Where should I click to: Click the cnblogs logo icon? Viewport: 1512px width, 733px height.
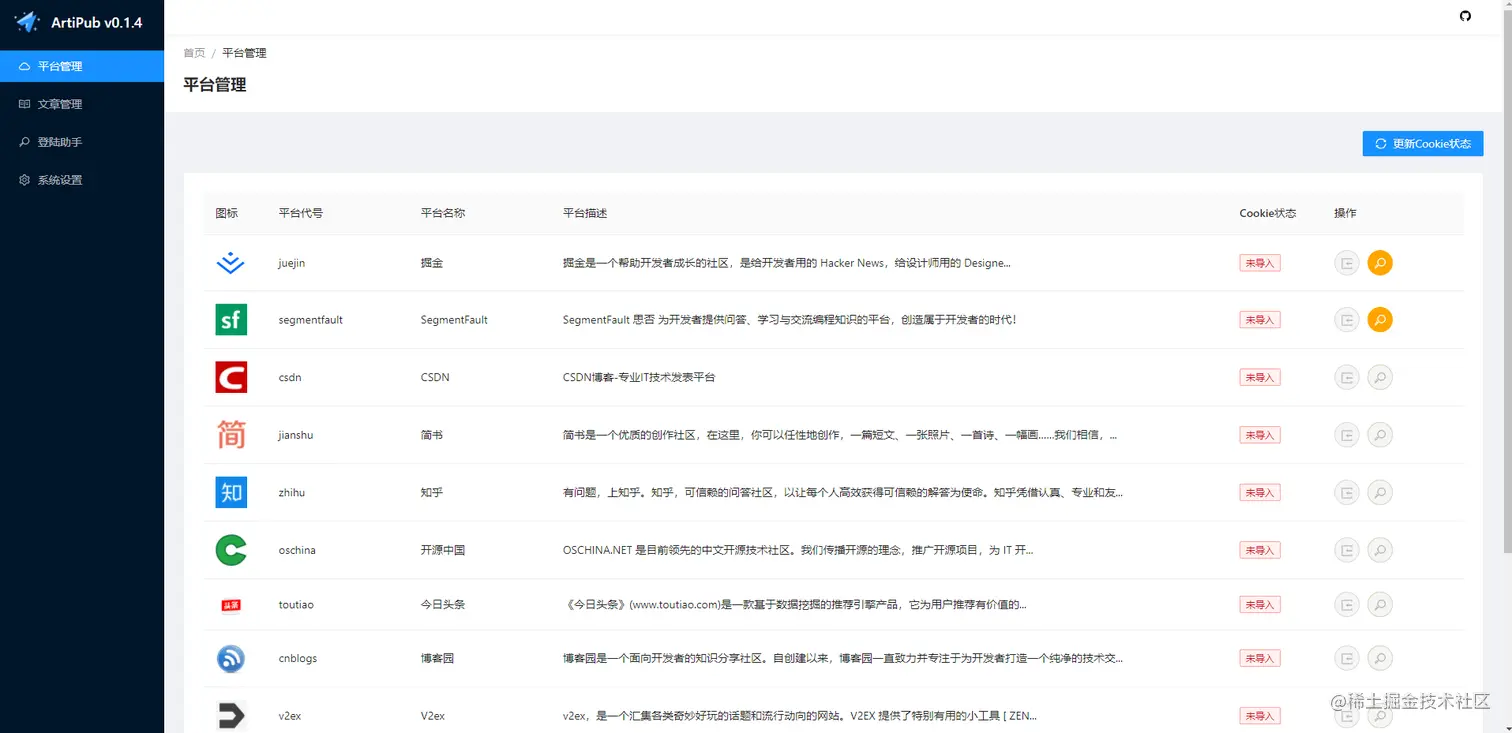[x=231, y=659]
